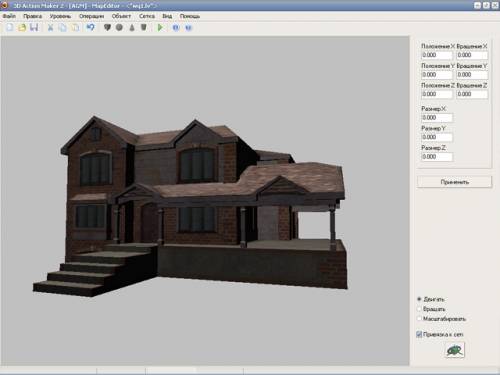Click the Размер Z input field
Screen dimensions: 500x375
[x=437, y=157]
